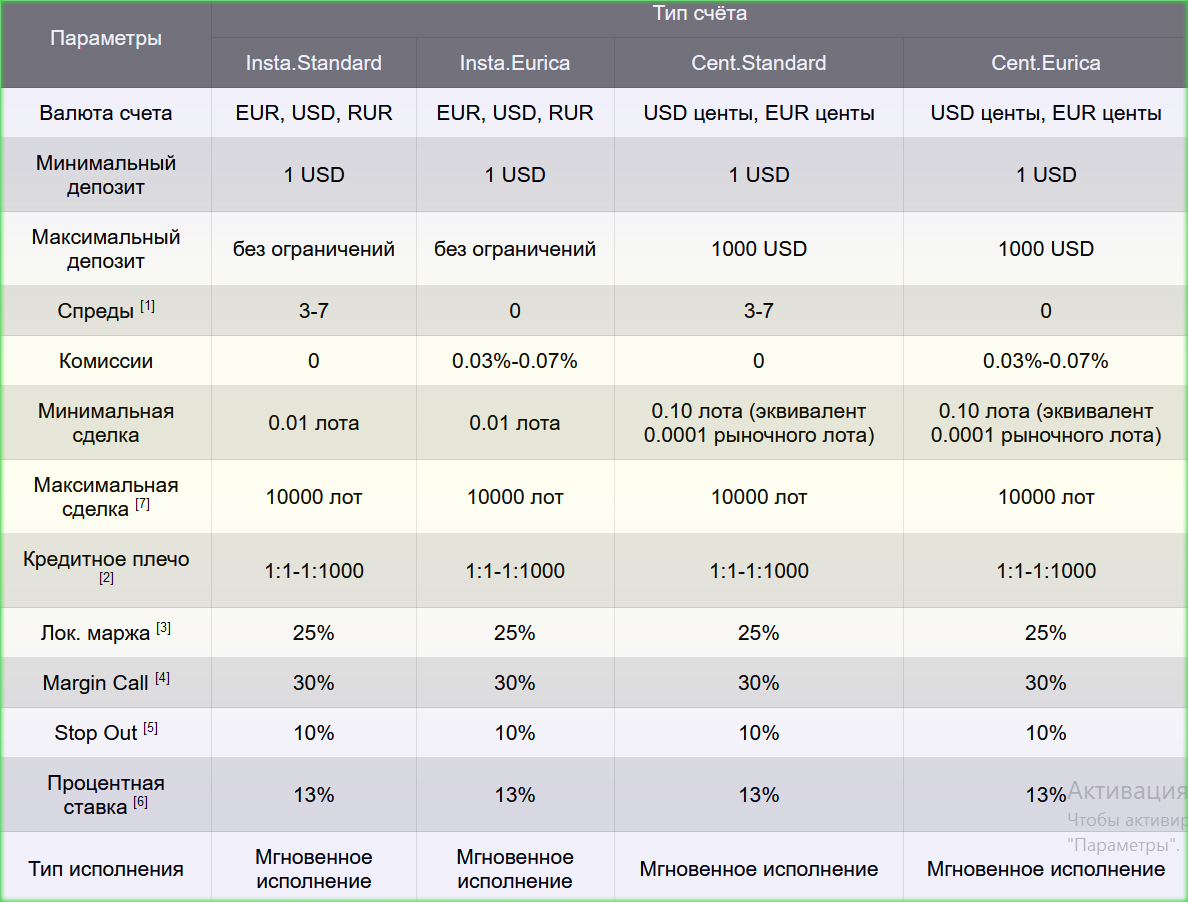1188x902 pixels.
Task: Click Cent.Standard maximum deposit 1000 USD cell
Action: (x=758, y=249)
